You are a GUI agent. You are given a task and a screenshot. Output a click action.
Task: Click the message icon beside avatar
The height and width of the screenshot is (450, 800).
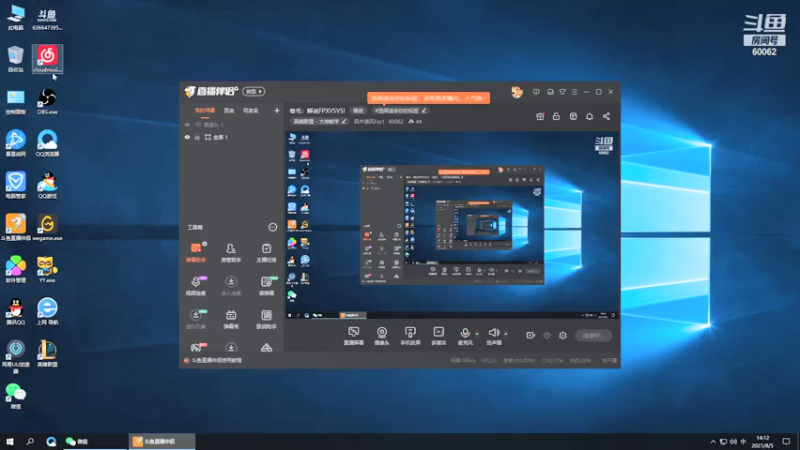pos(536,92)
